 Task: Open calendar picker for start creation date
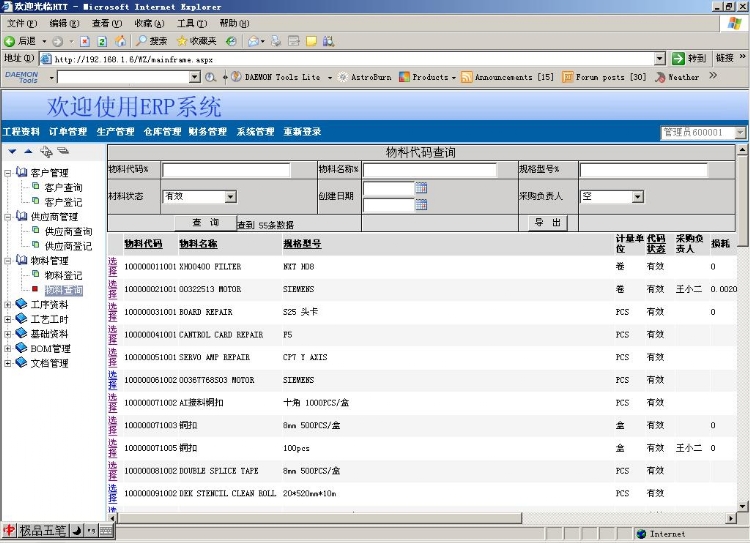point(421,188)
